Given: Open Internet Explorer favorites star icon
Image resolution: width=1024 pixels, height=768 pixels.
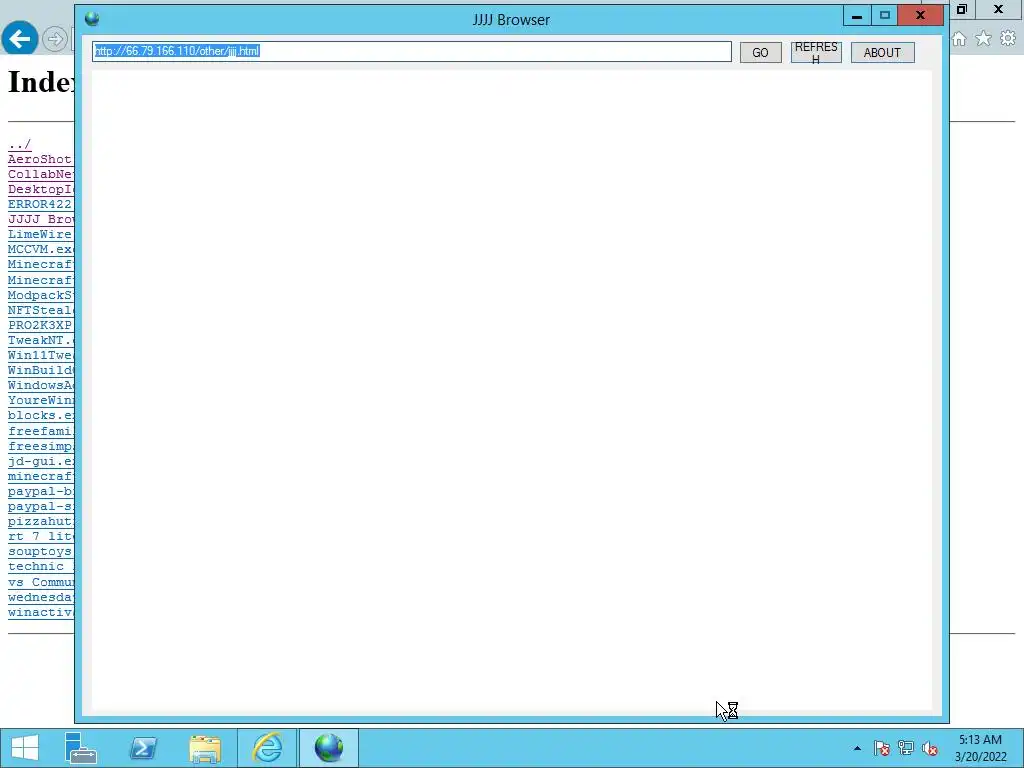Looking at the screenshot, I should [984, 39].
